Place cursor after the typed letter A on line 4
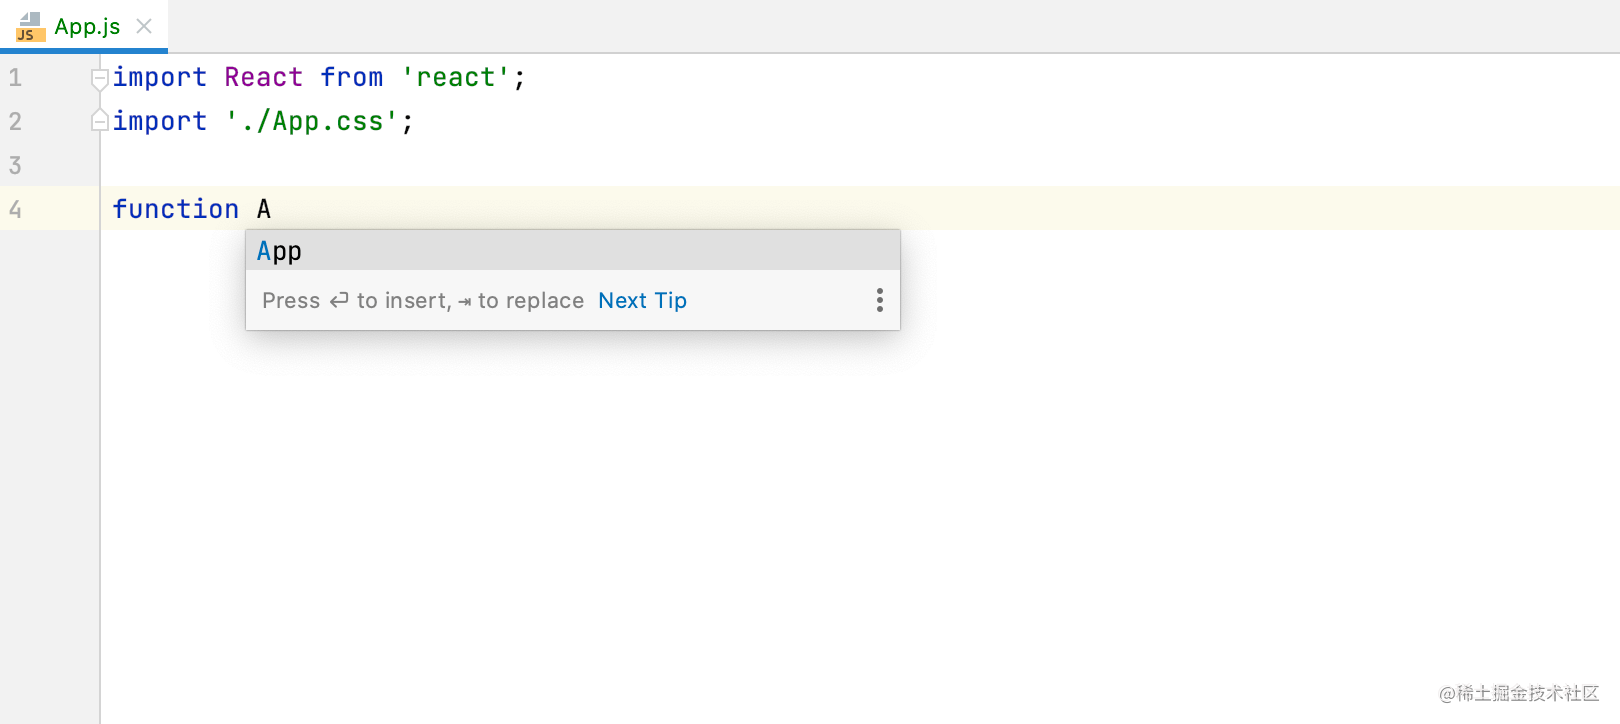The height and width of the screenshot is (724, 1620). click(x=272, y=209)
